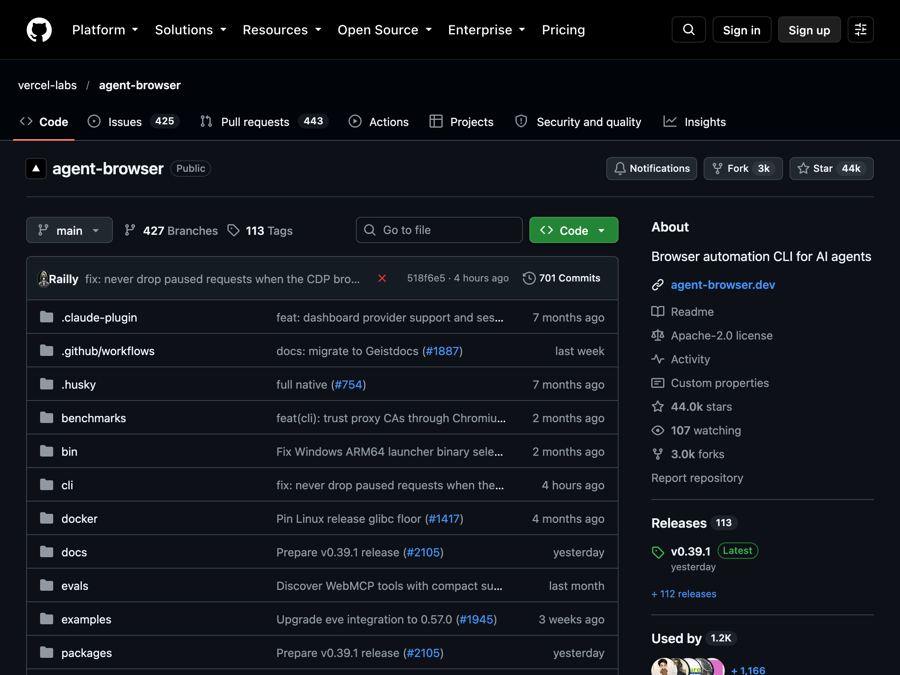Image resolution: width=900 pixels, height=675 pixels.
Task: Open pull request #1945 link
Action: 476,619
